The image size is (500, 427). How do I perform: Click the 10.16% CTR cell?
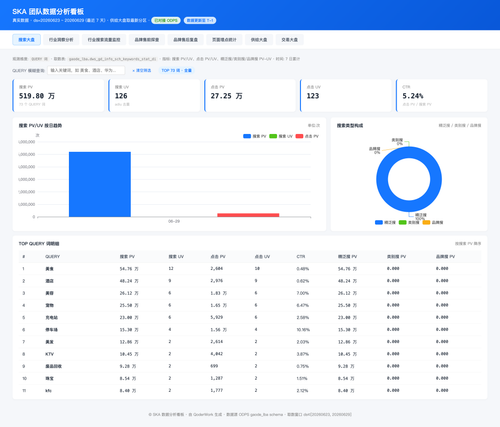[x=303, y=330]
